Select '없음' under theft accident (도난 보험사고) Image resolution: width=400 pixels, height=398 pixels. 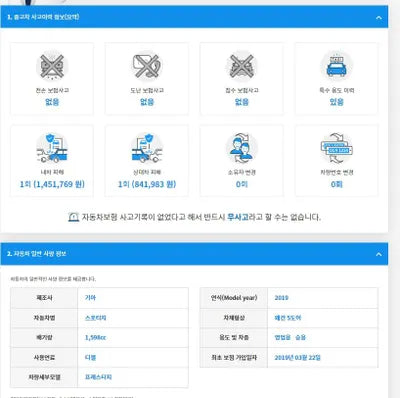pos(147,102)
